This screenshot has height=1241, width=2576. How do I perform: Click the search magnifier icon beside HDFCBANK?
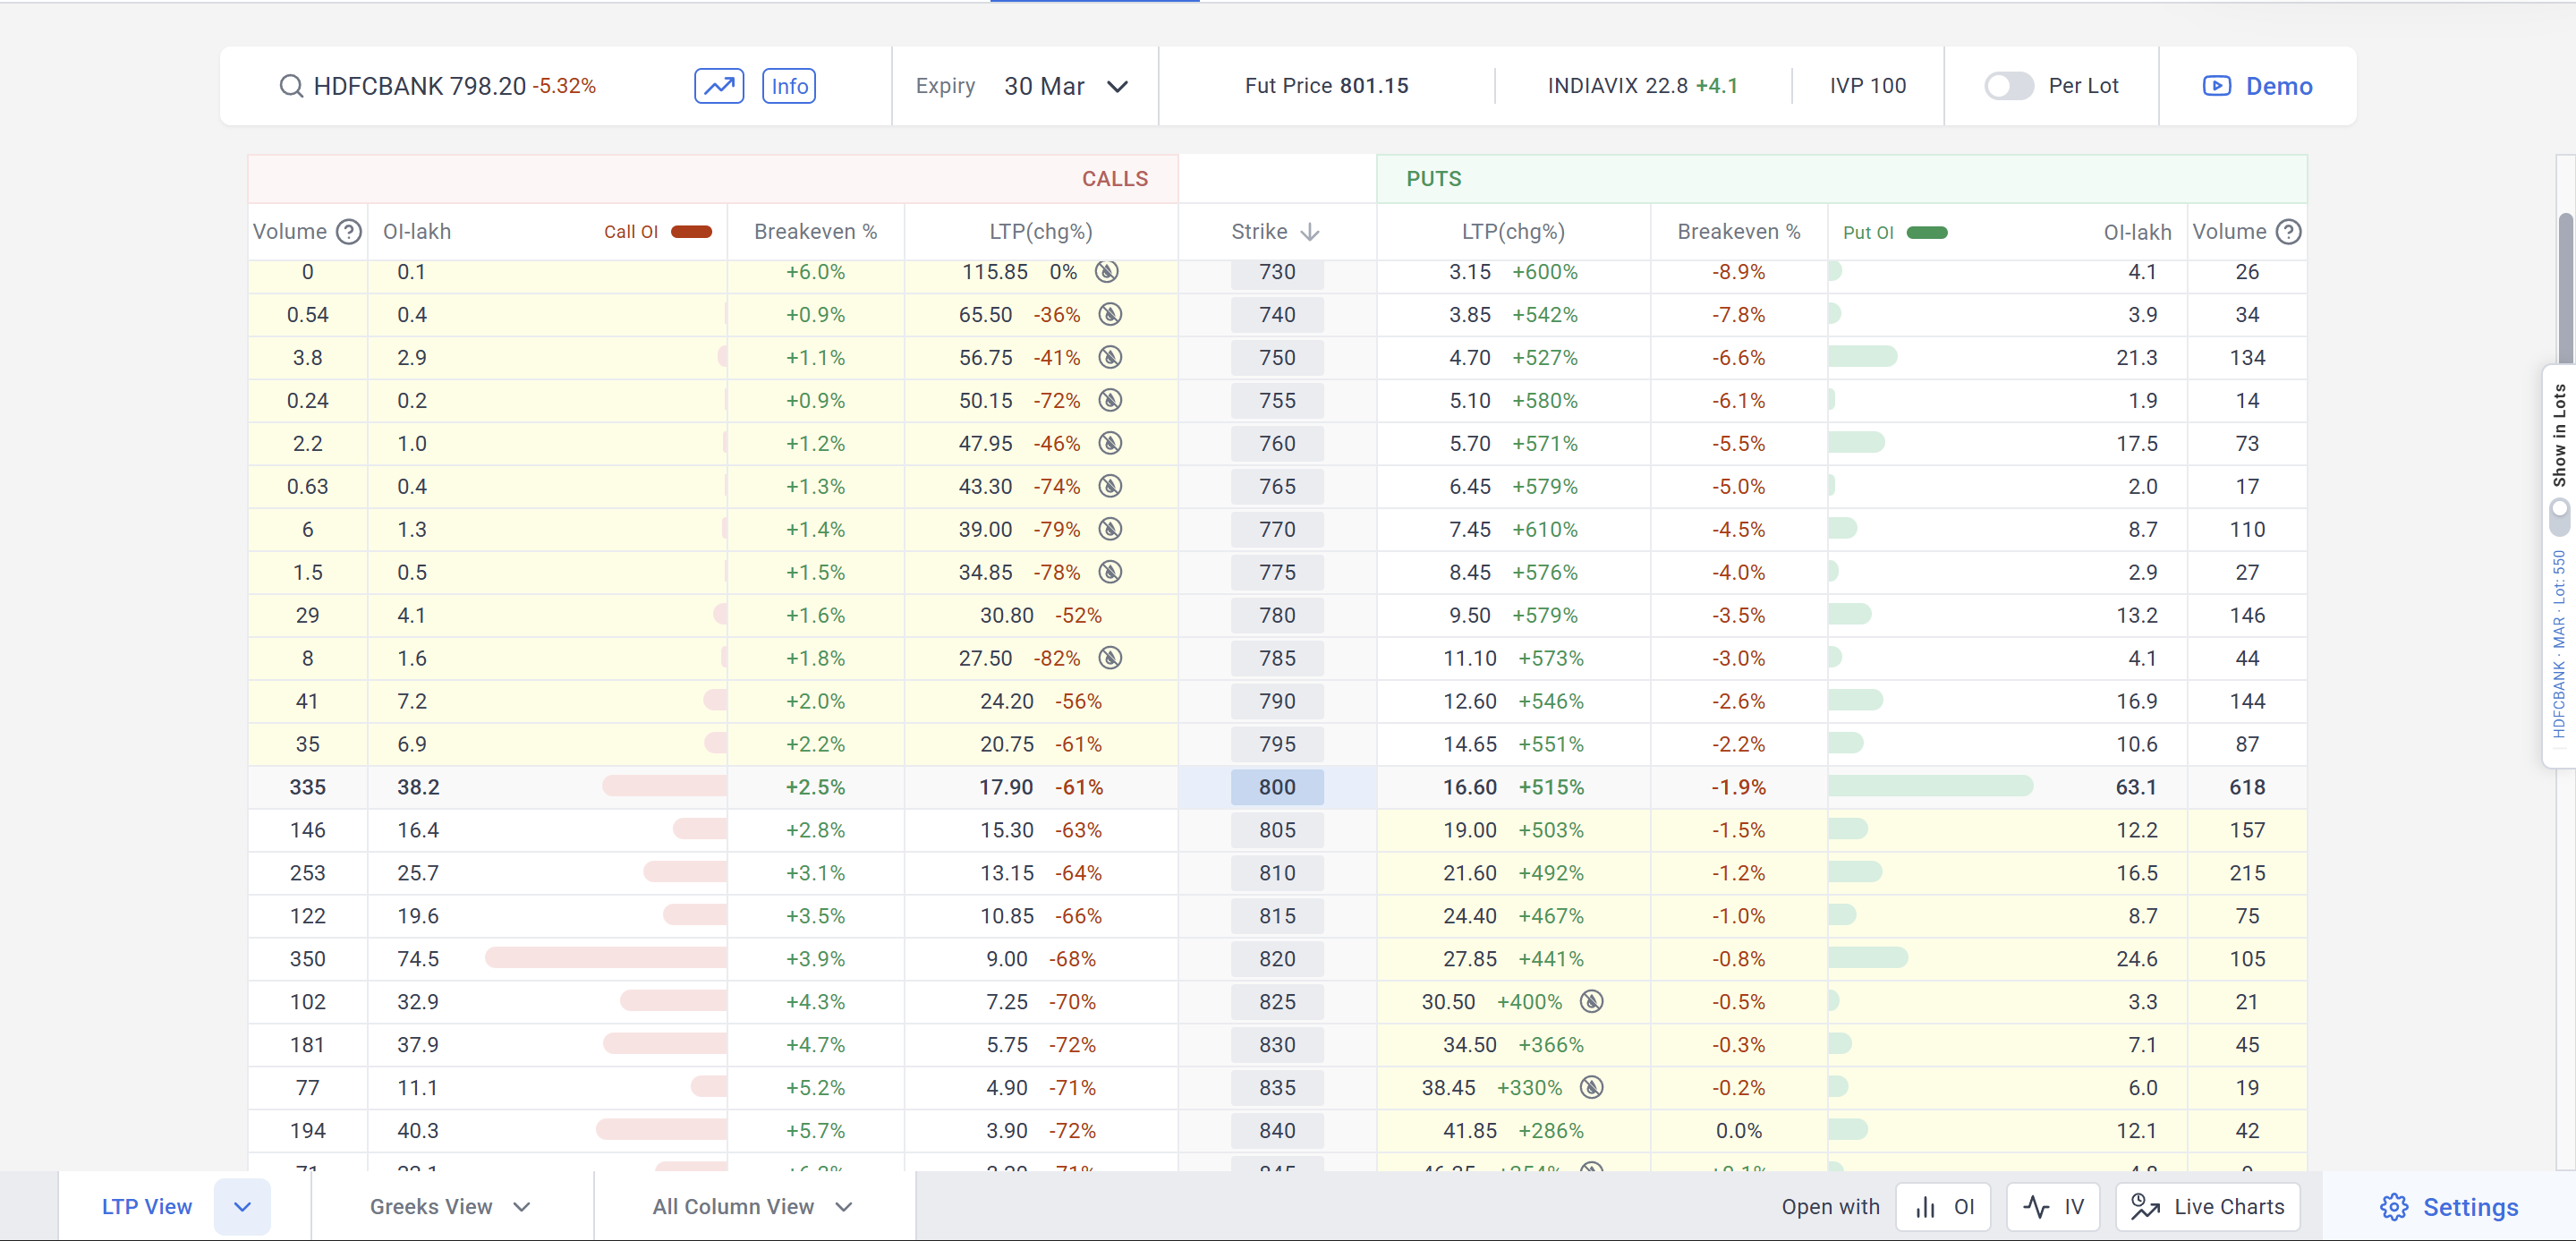(x=290, y=86)
